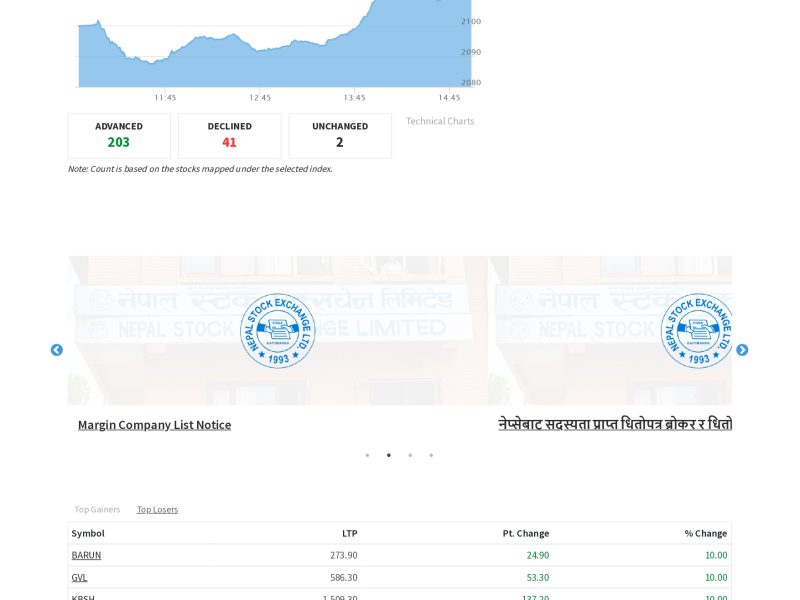Open the Margin Company List Notice
800x600 pixels.
coord(154,424)
